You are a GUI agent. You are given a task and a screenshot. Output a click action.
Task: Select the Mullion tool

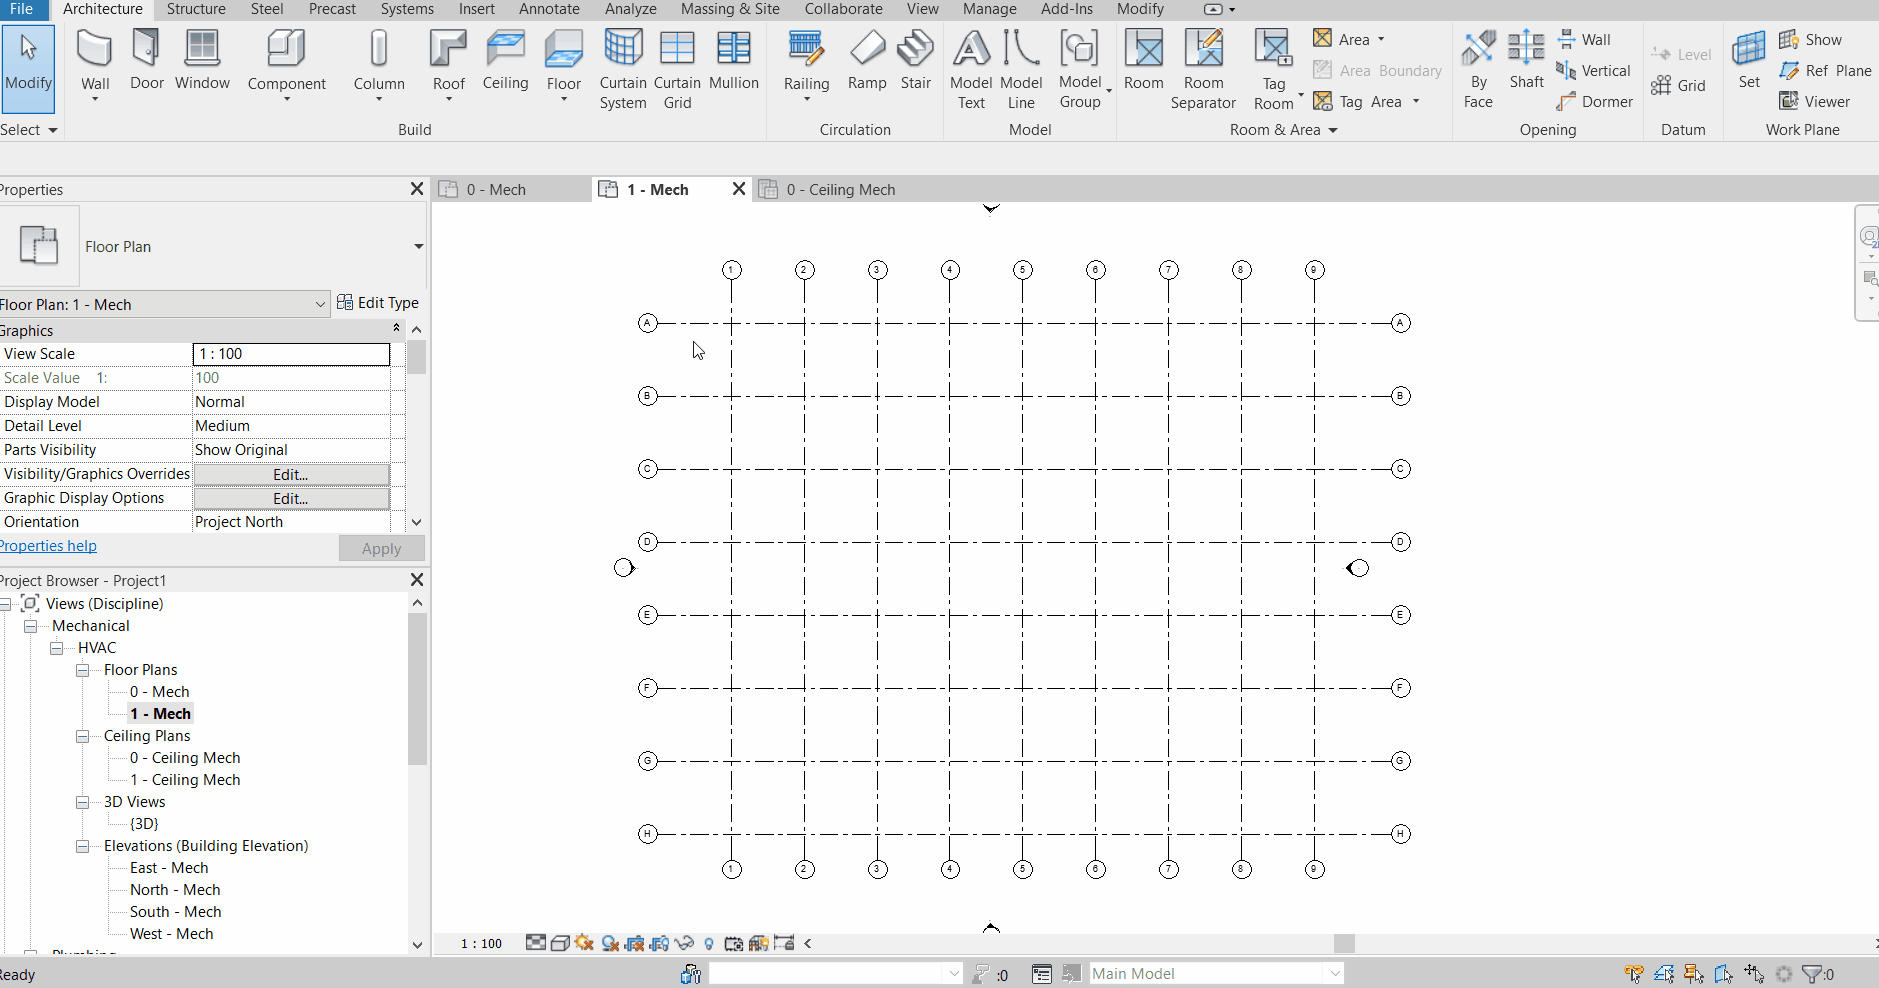click(x=734, y=60)
